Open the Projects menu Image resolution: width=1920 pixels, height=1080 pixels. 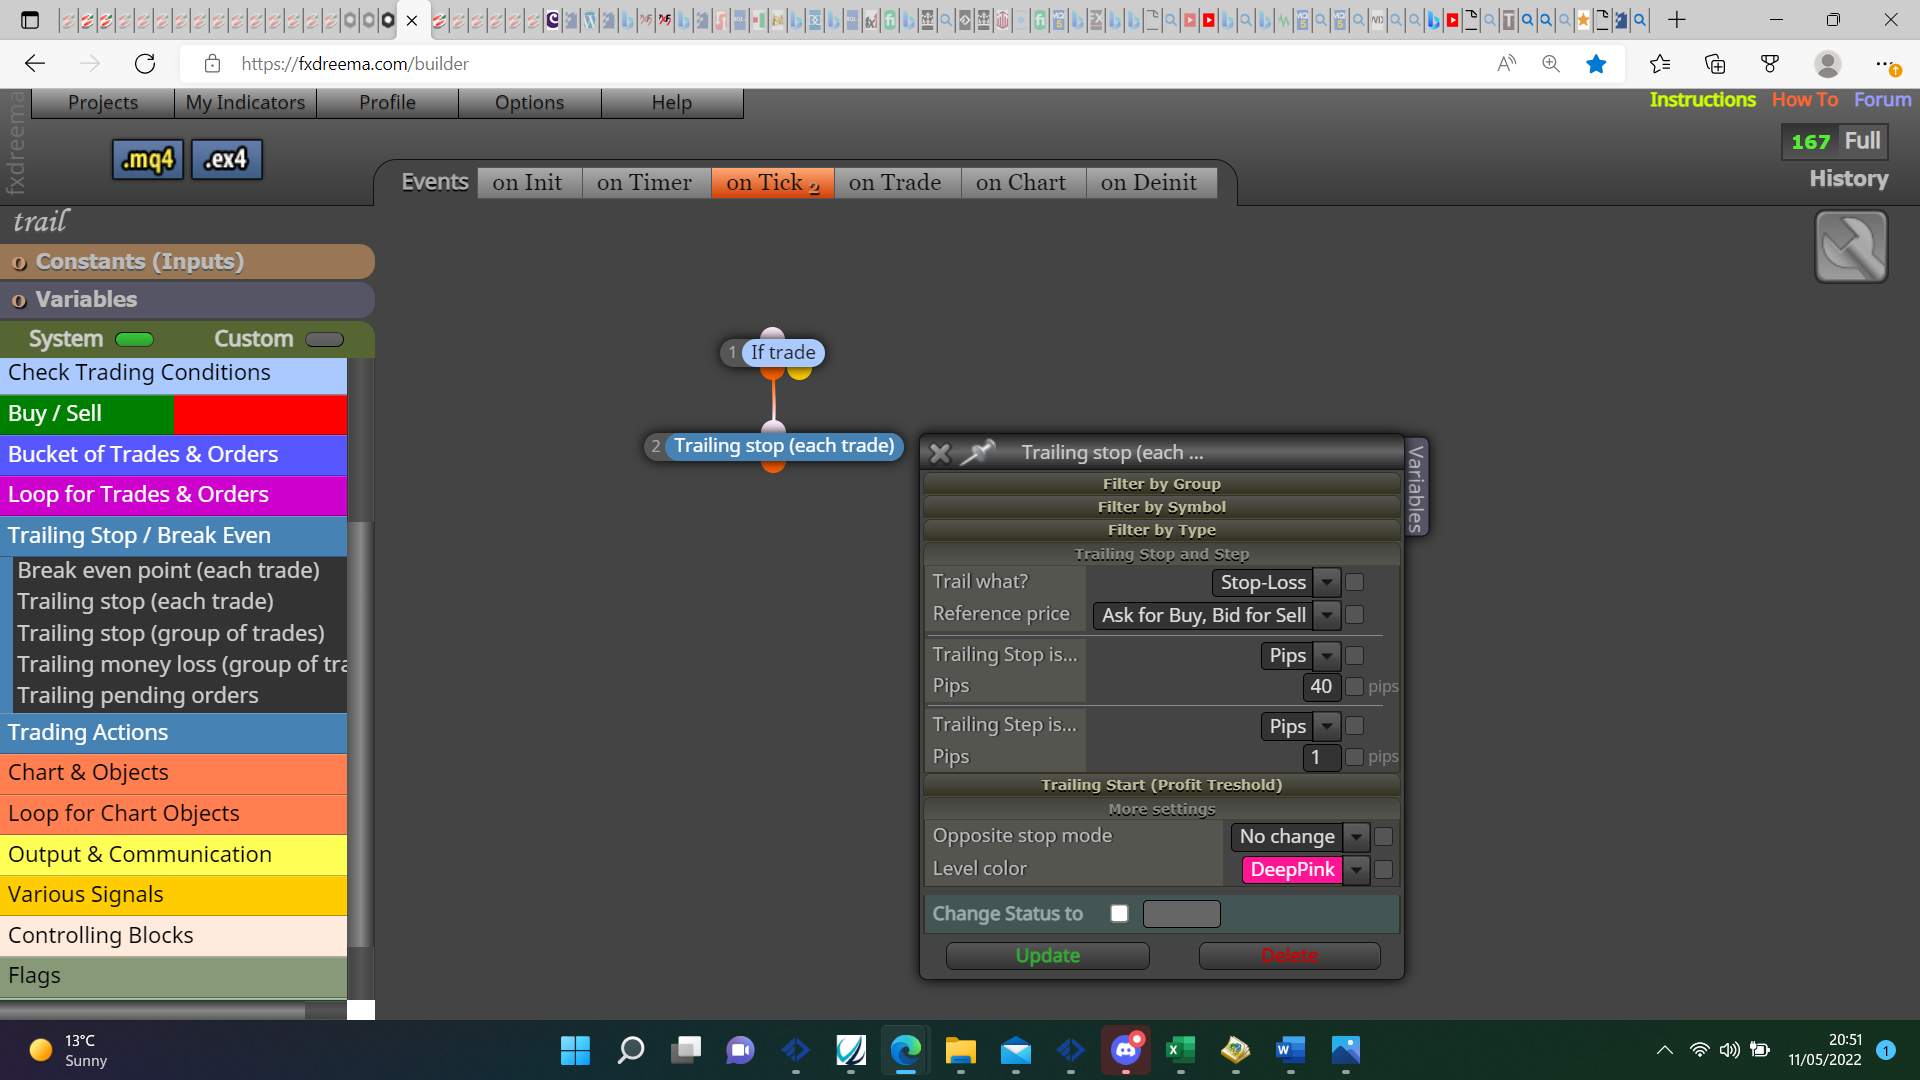(103, 103)
